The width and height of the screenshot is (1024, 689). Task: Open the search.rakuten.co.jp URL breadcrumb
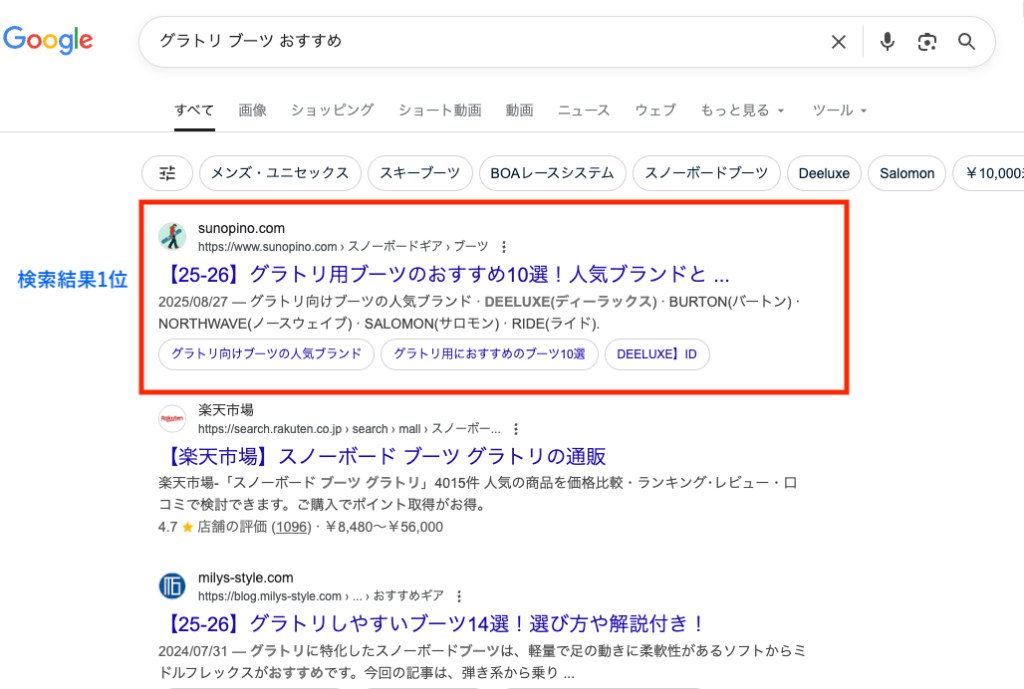pyautogui.click(x=349, y=429)
